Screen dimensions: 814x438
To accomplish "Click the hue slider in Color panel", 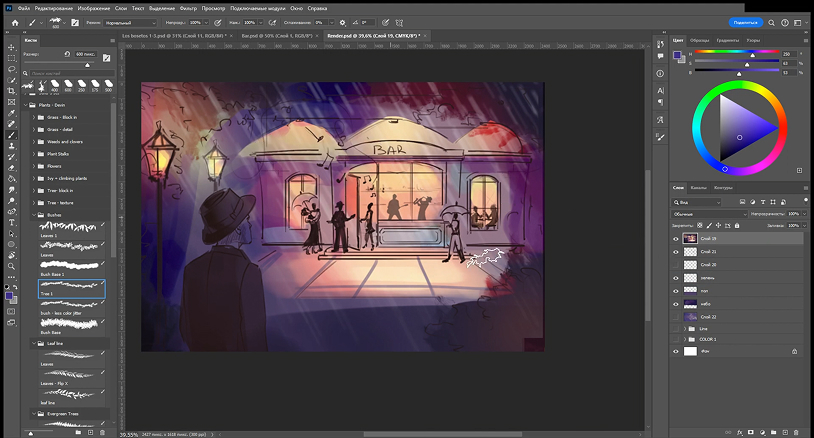I will pyautogui.click(x=738, y=53).
